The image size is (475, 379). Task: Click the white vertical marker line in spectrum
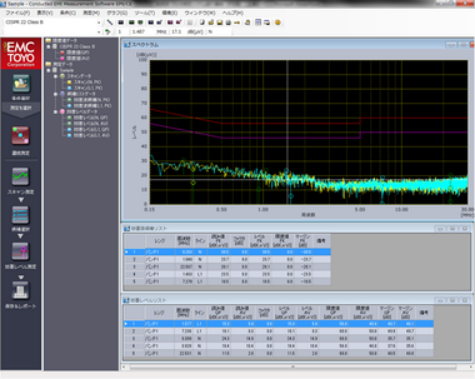[x=288, y=132]
